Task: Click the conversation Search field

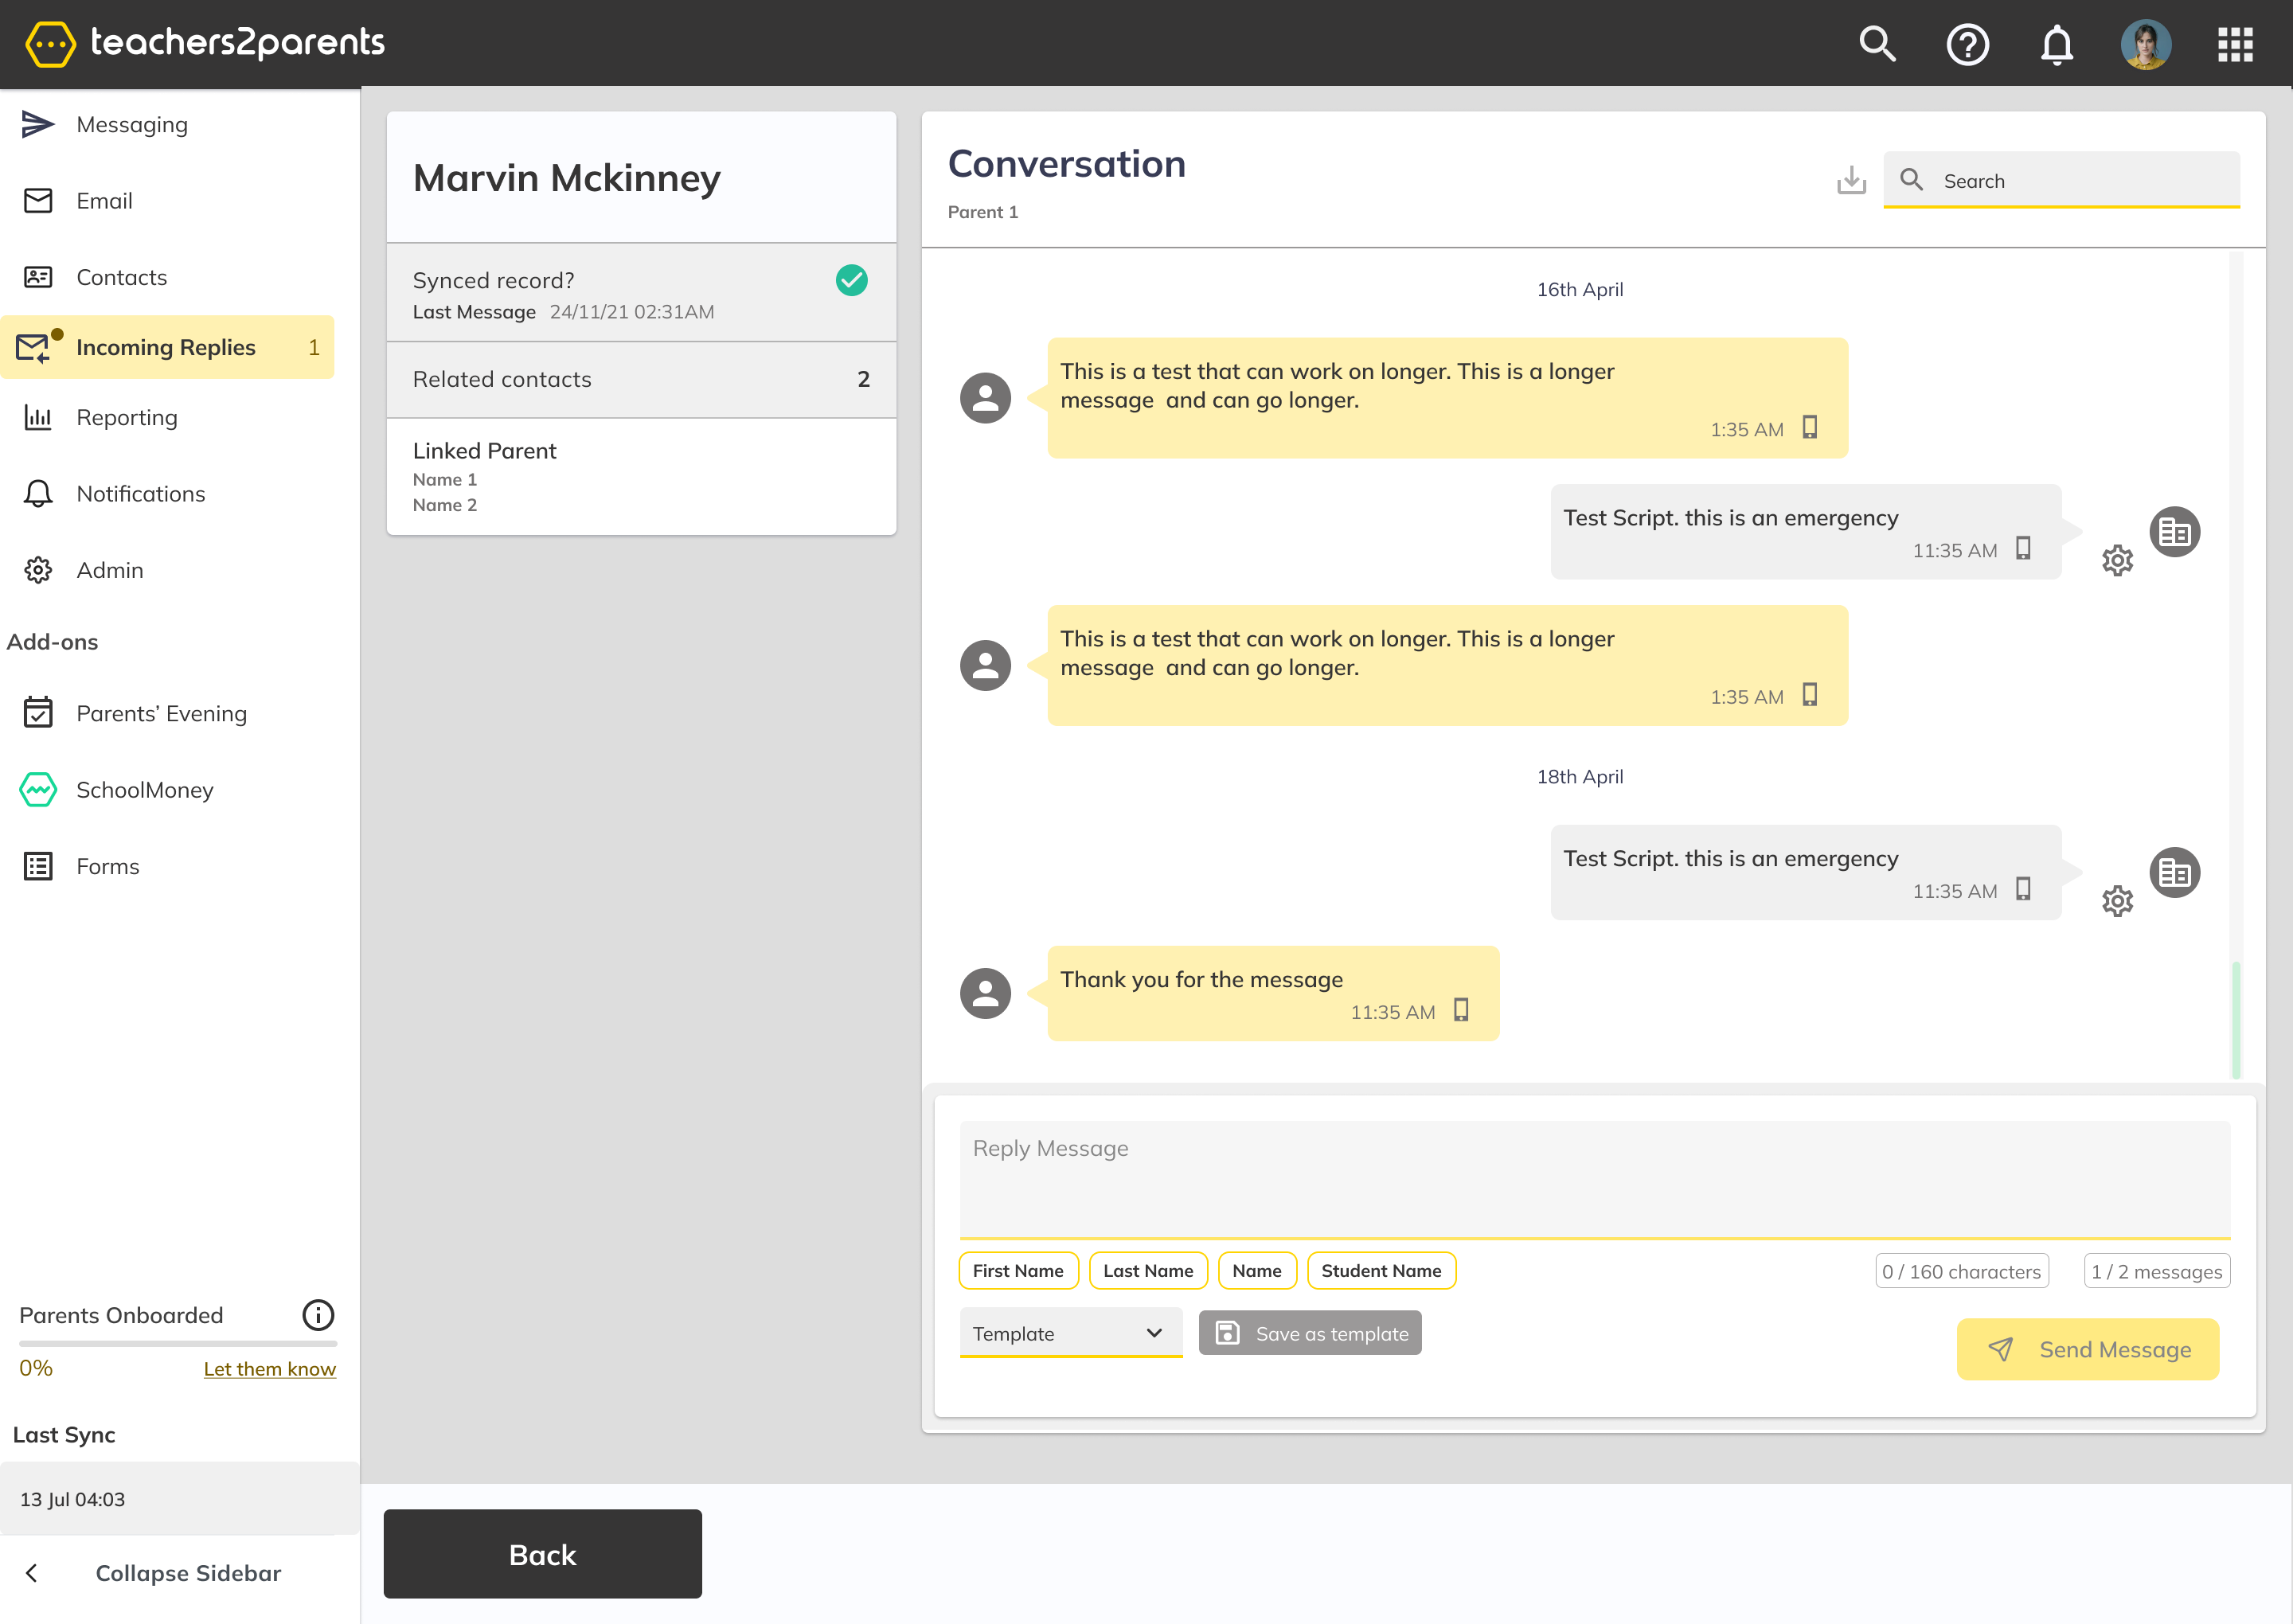Action: pos(2061,180)
